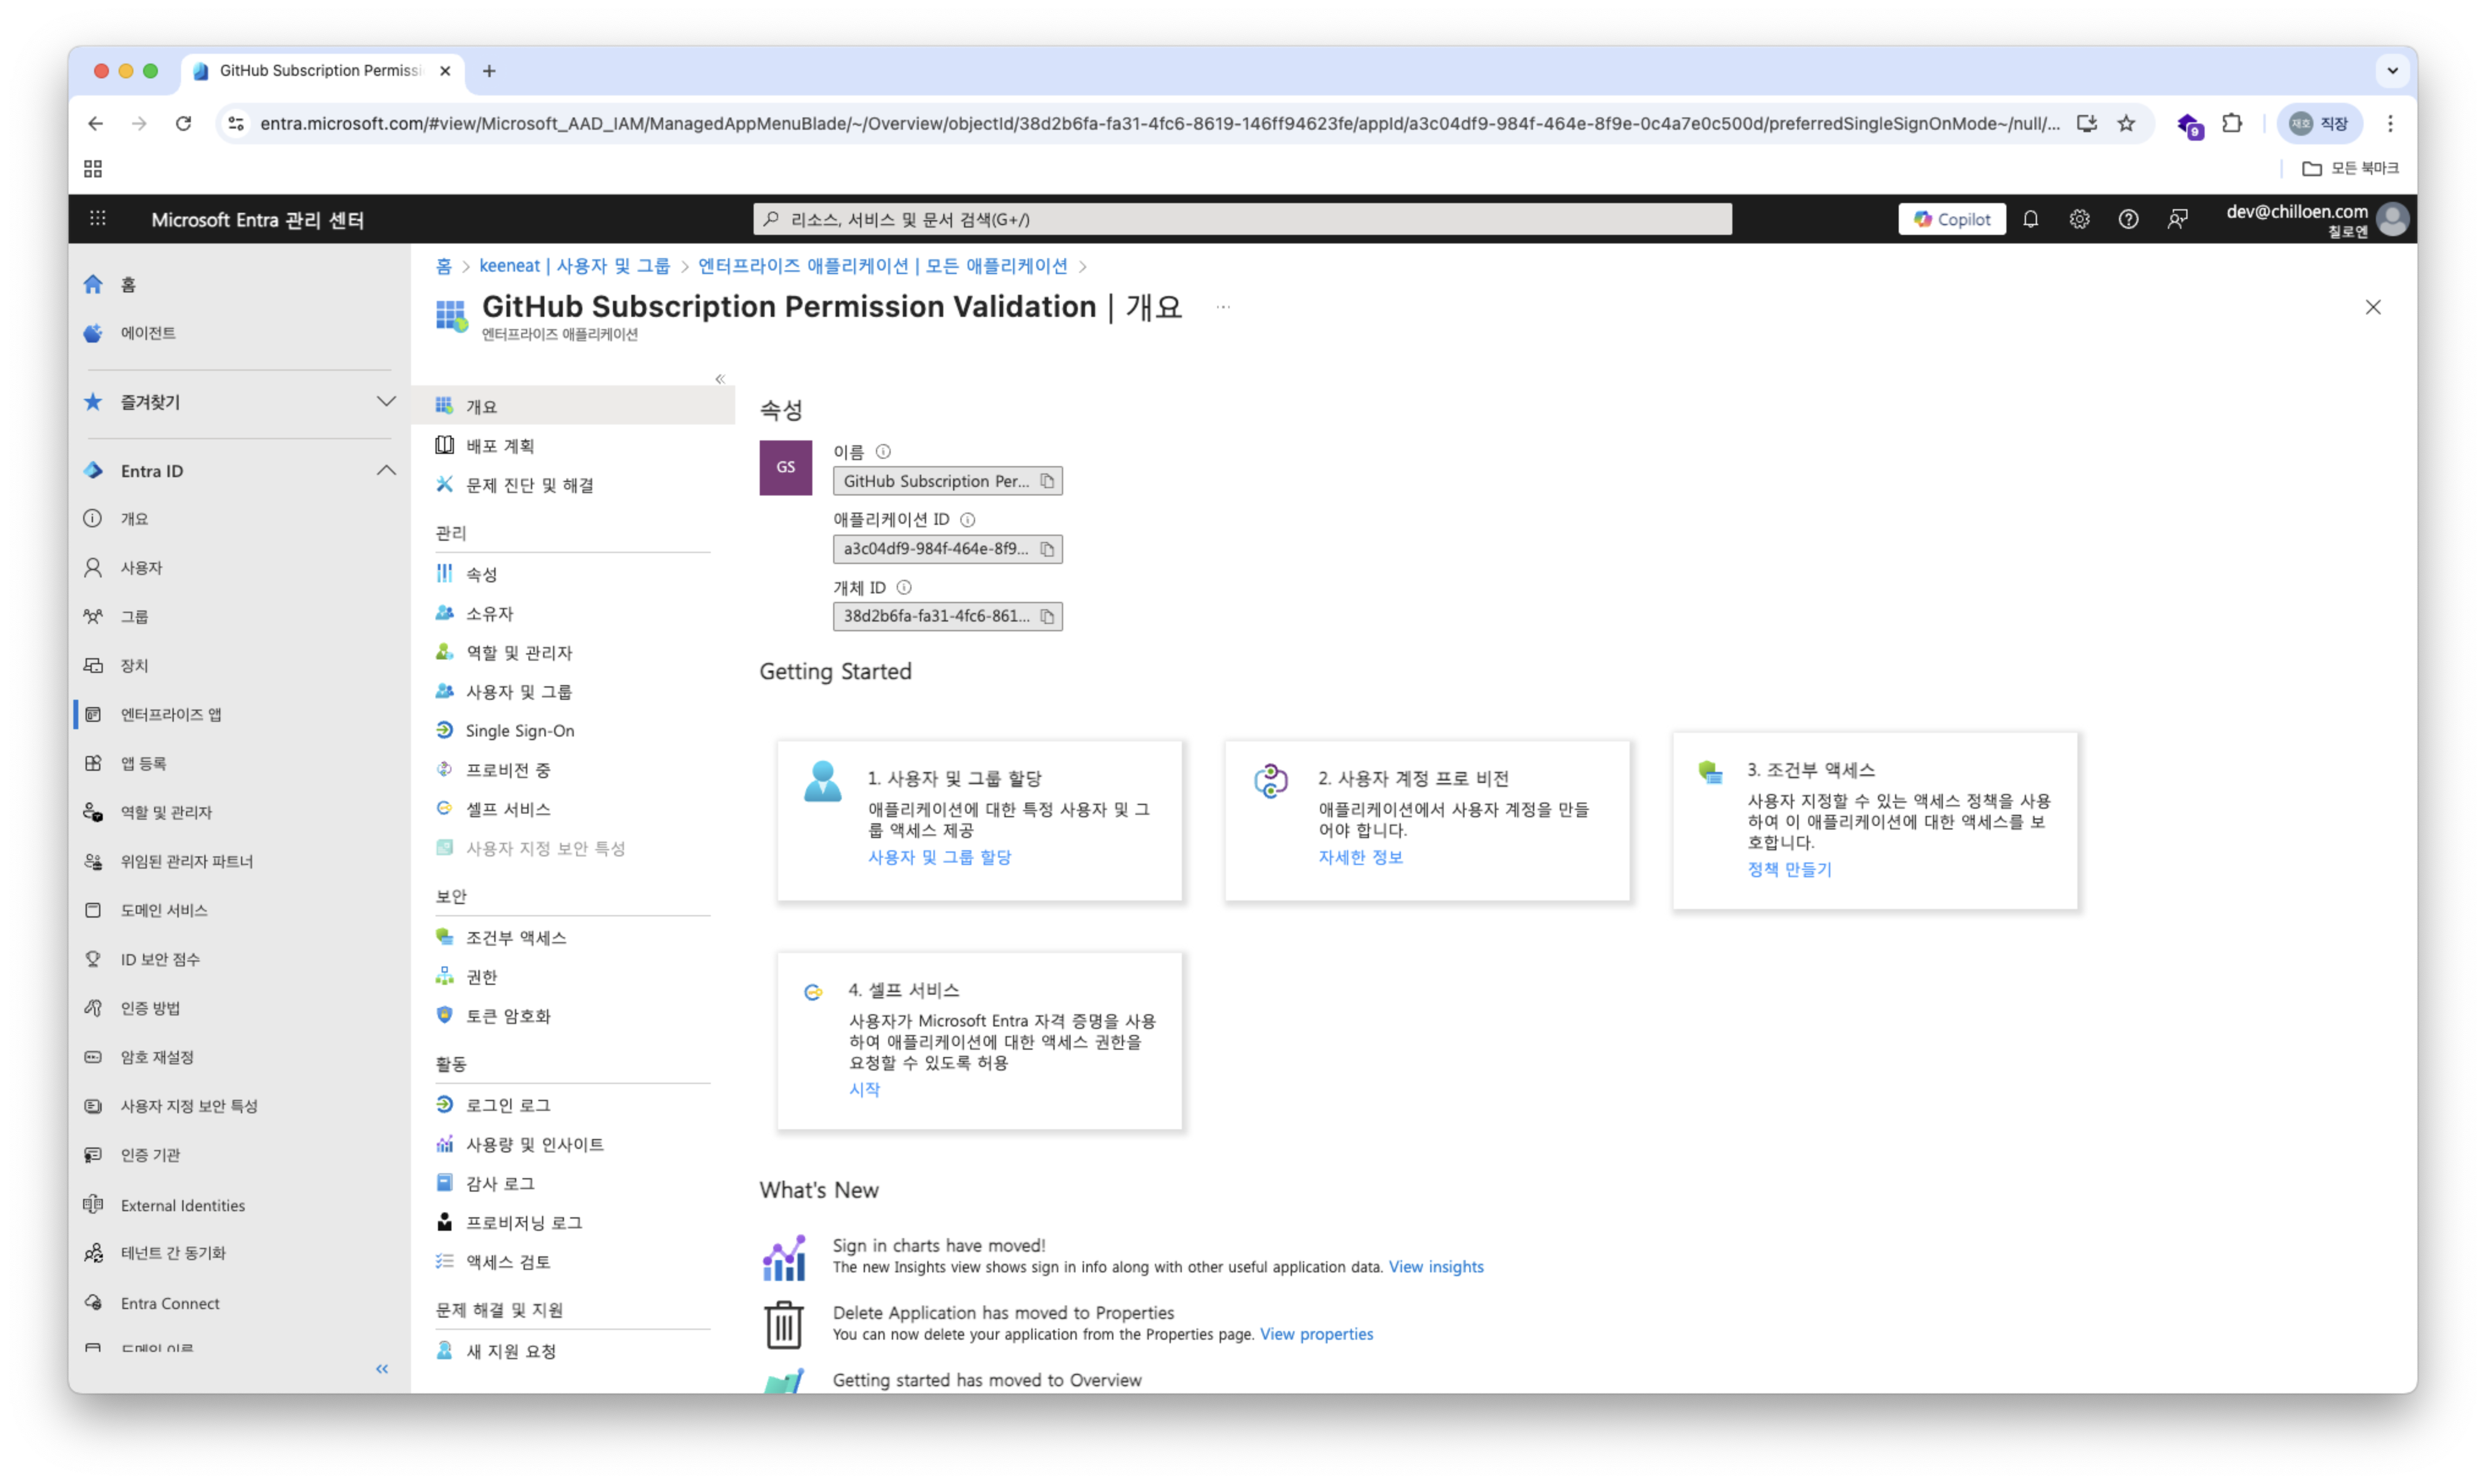Open the feedback icon in header
The image size is (2486, 1484).
2177,219
